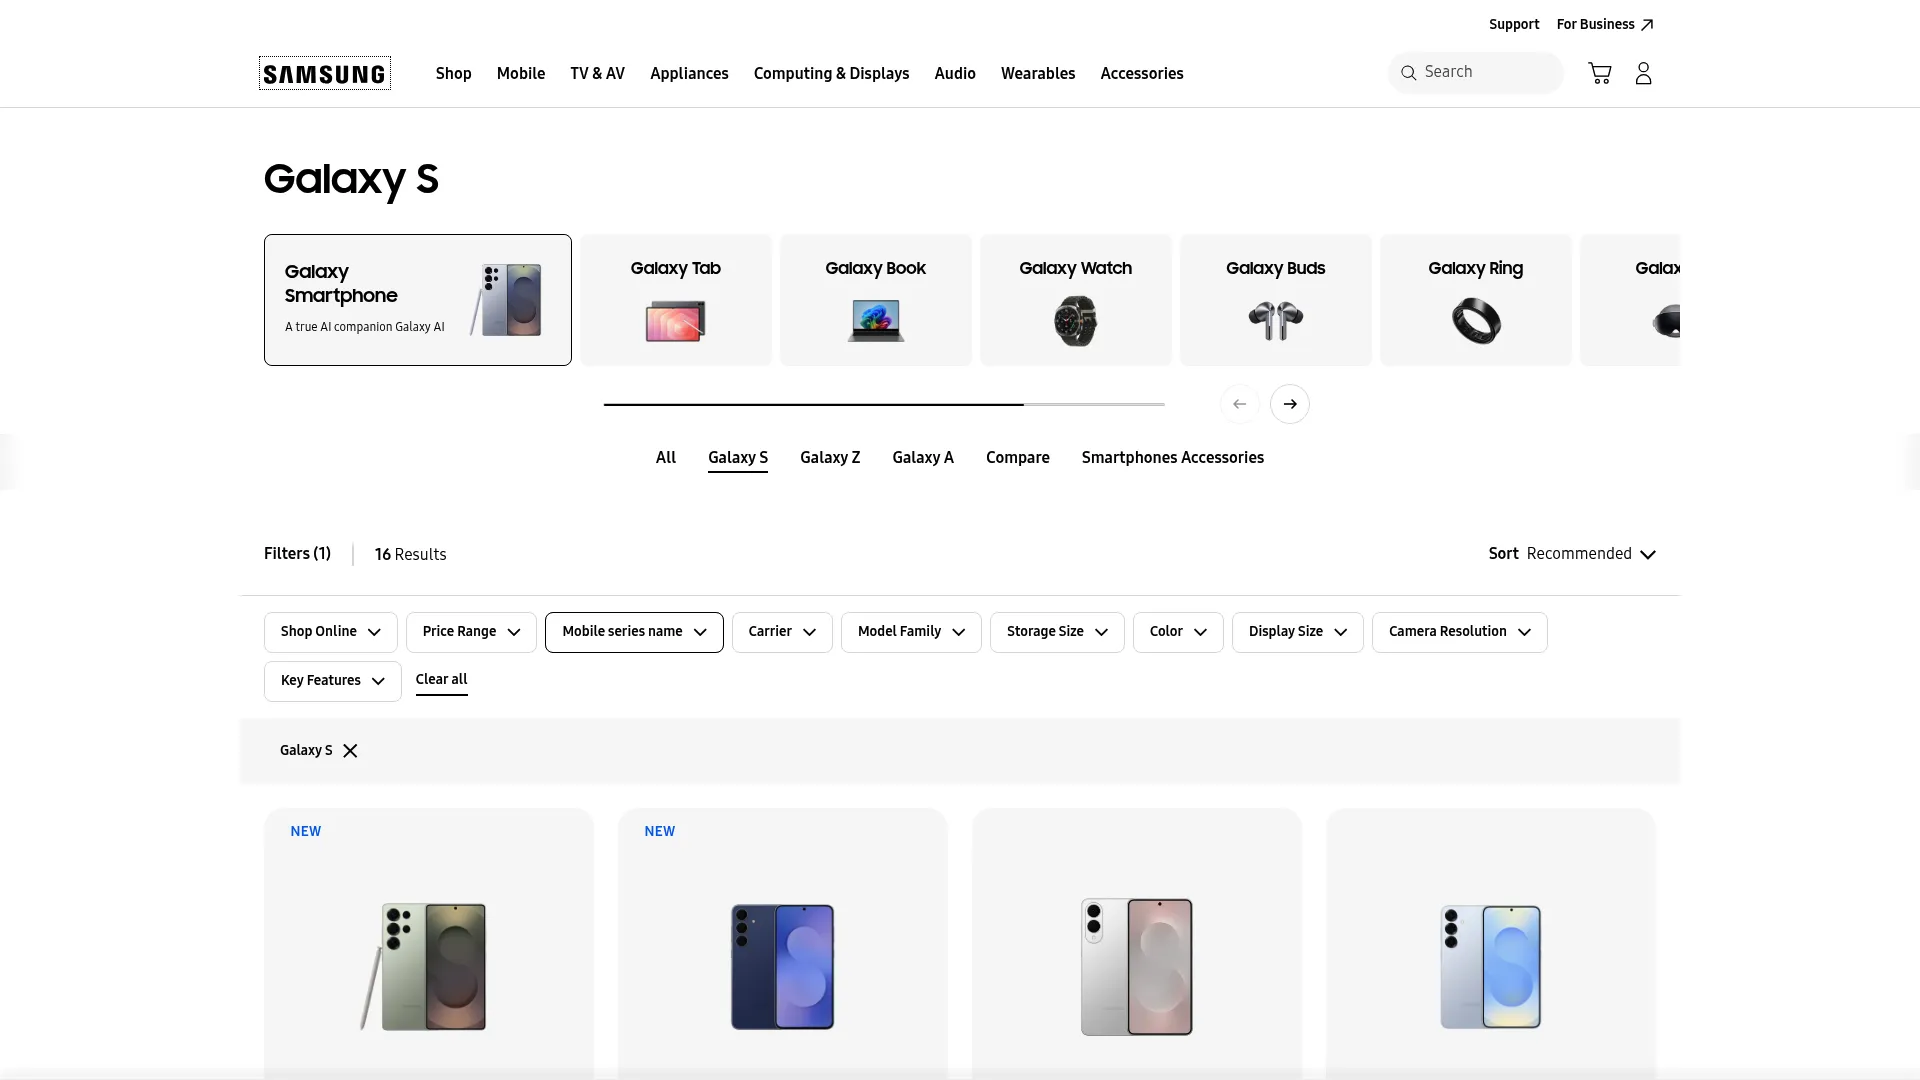Viewport: 1920px width, 1080px height.
Task: Click the carousel next arrow
Action: point(1290,404)
